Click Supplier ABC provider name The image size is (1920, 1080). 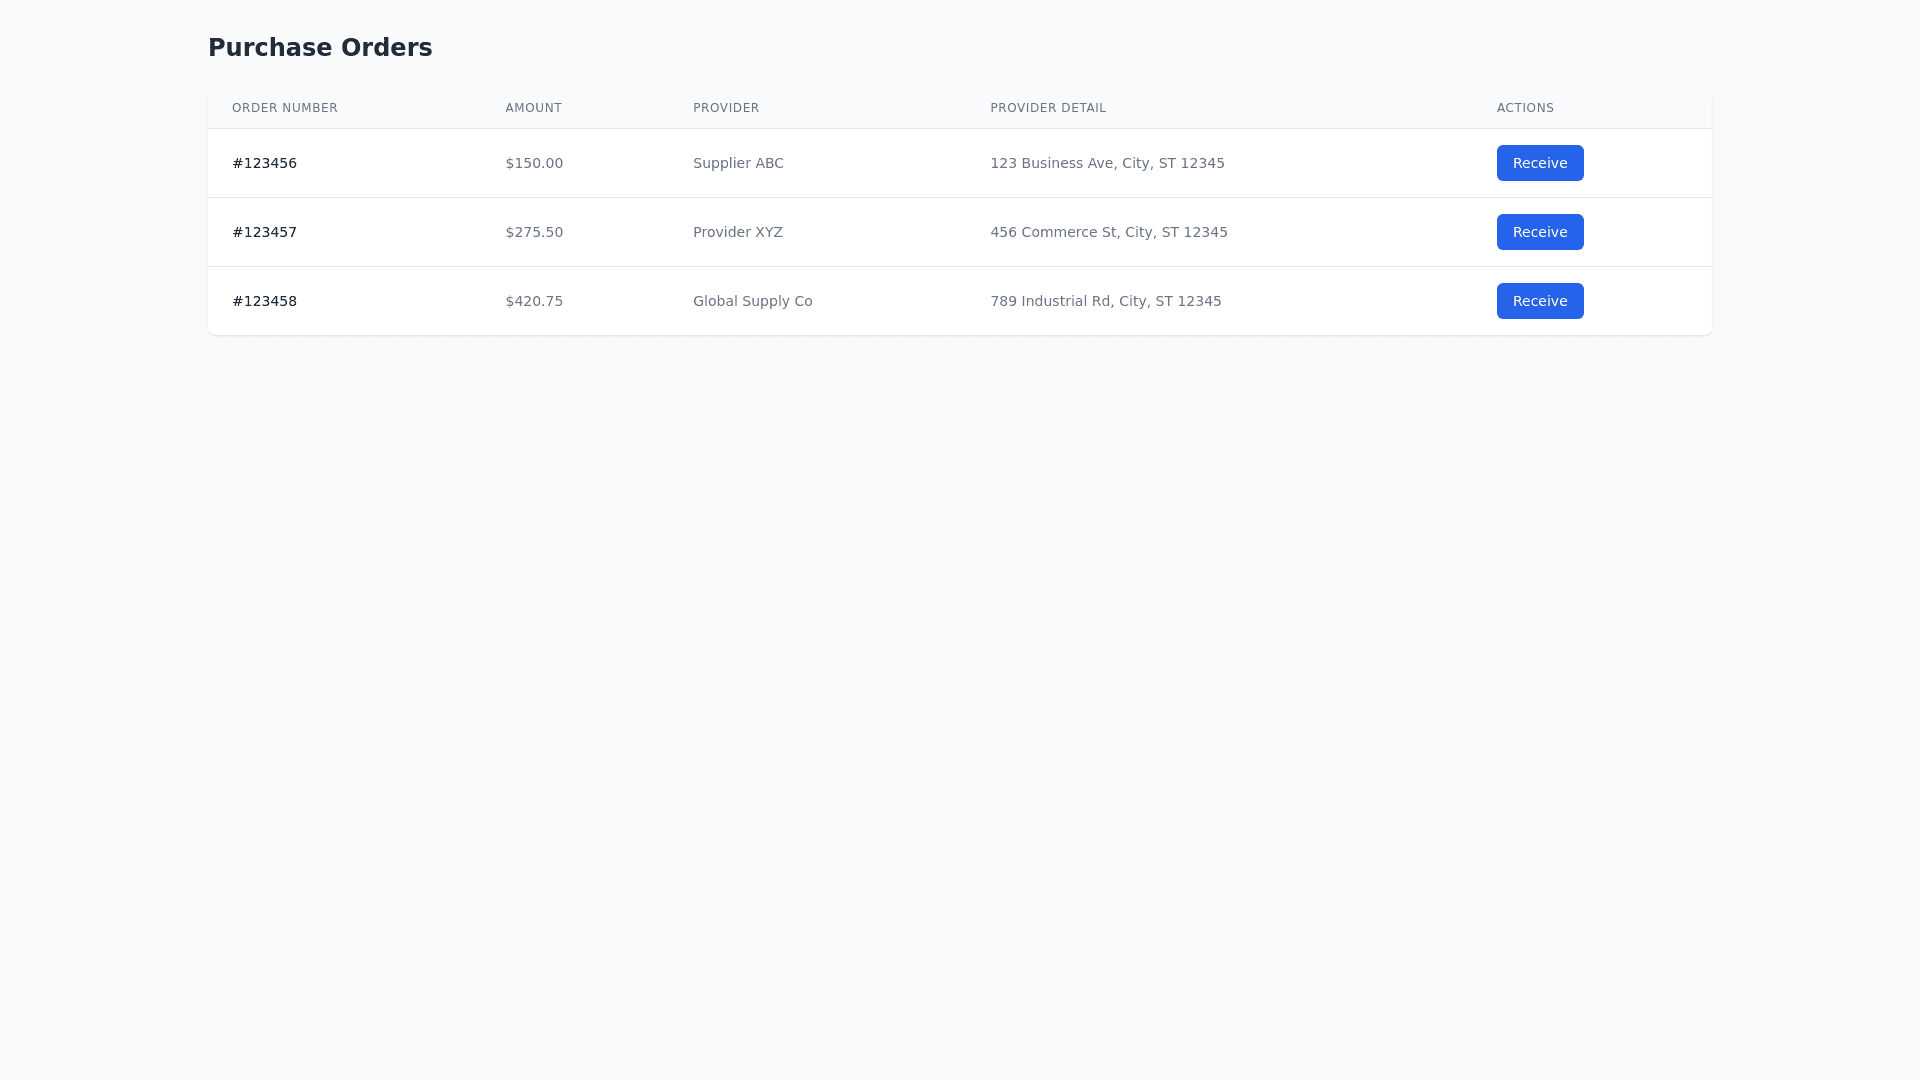click(738, 163)
